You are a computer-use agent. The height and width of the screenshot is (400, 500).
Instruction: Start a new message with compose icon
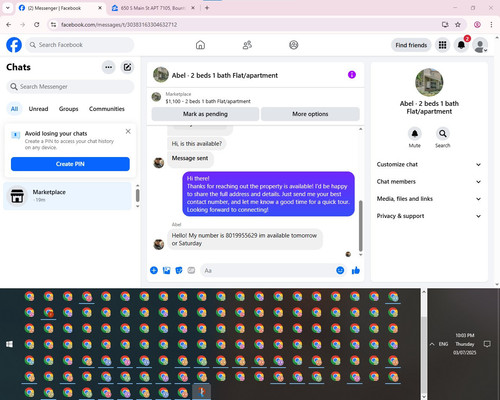pos(127,67)
